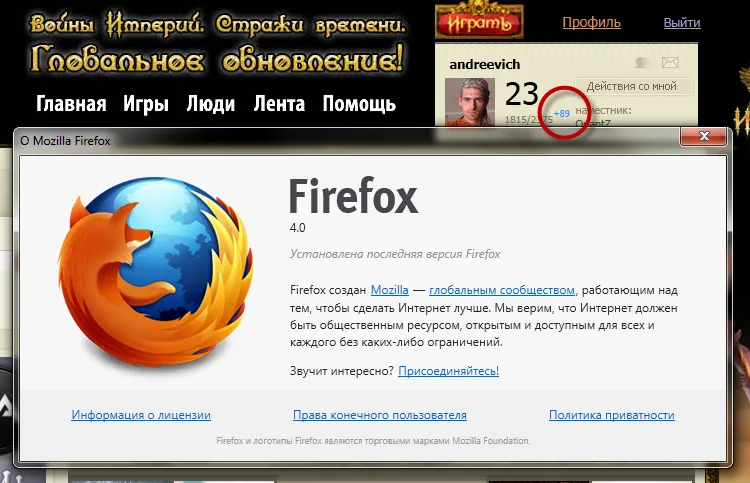The image size is (750, 483).
Task: Click the version number 4.0
Action: [298, 228]
